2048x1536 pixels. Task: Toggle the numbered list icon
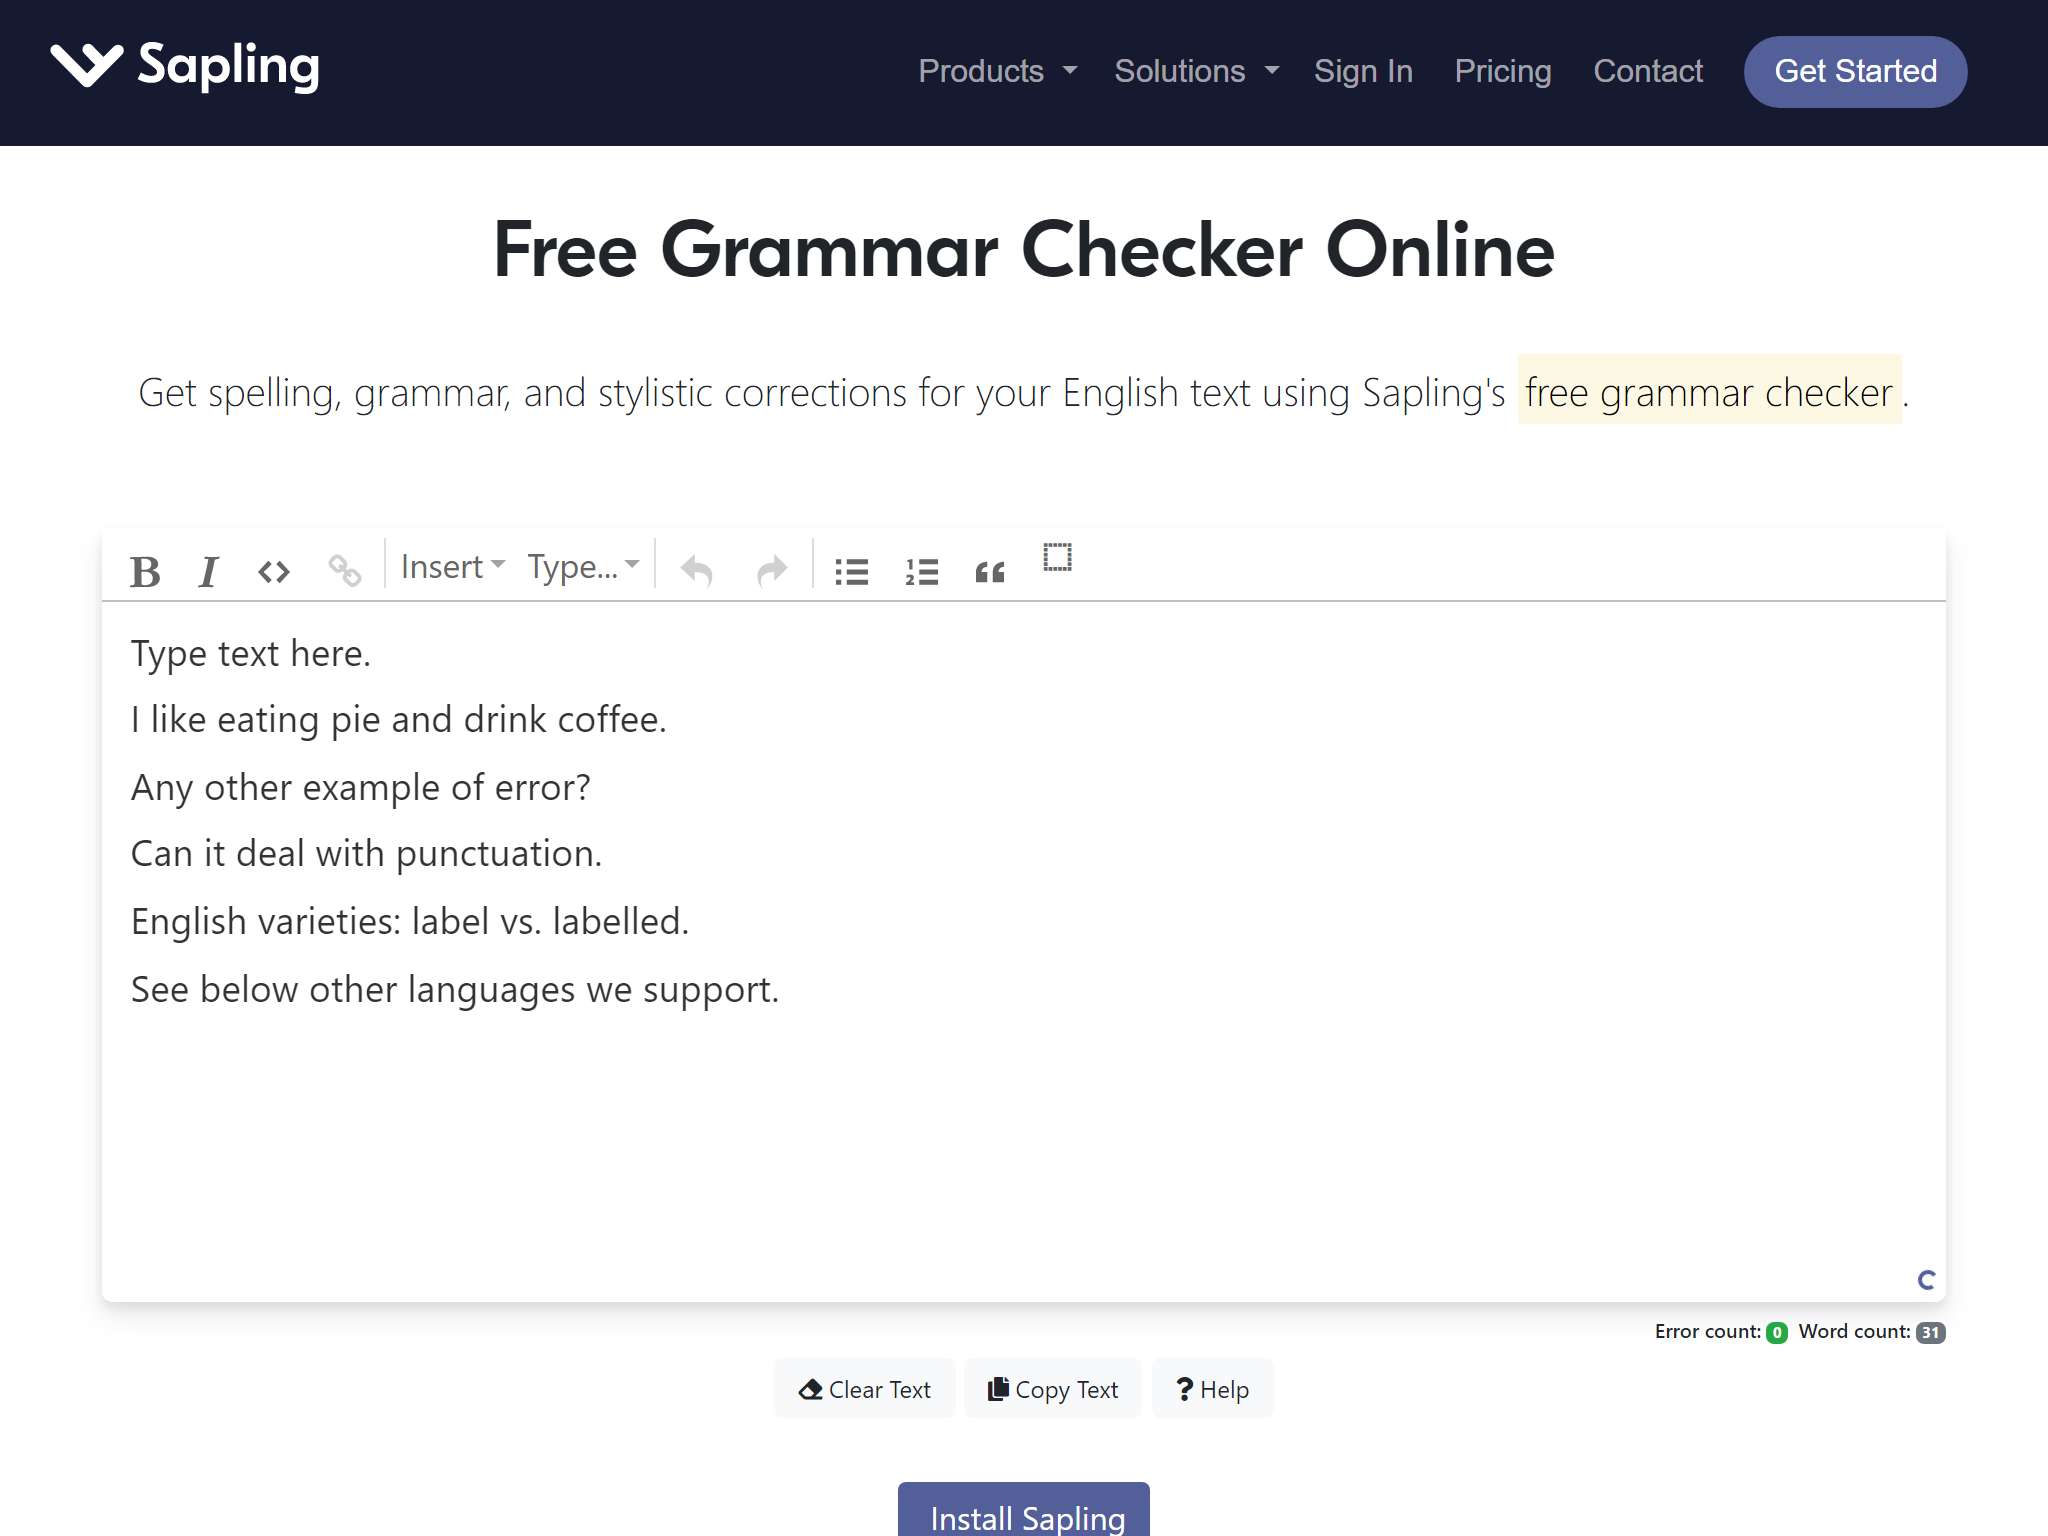point(921,572)
